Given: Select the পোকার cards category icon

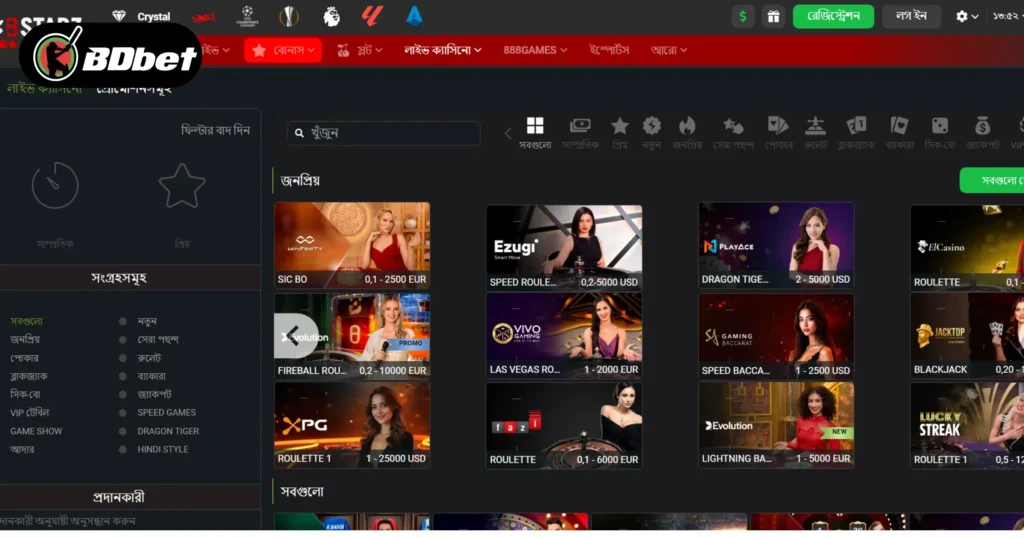Looking at the screenshot, I should pos(778,125).
